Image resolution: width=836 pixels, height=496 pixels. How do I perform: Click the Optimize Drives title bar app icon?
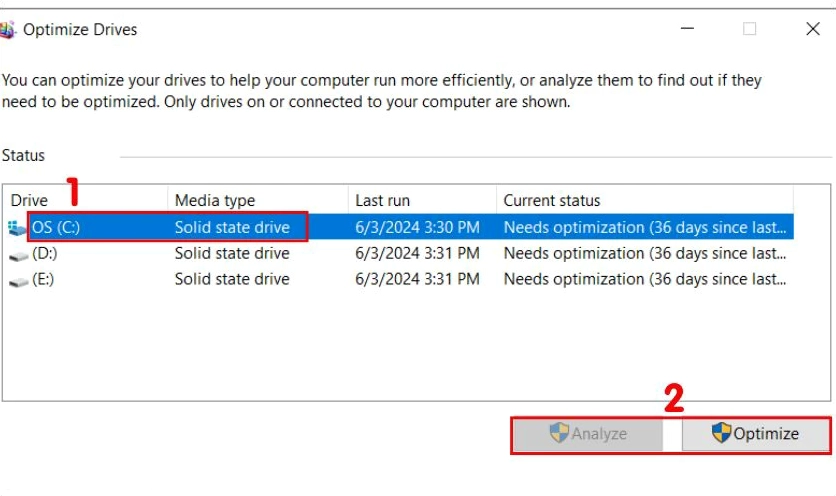point(7,30)
